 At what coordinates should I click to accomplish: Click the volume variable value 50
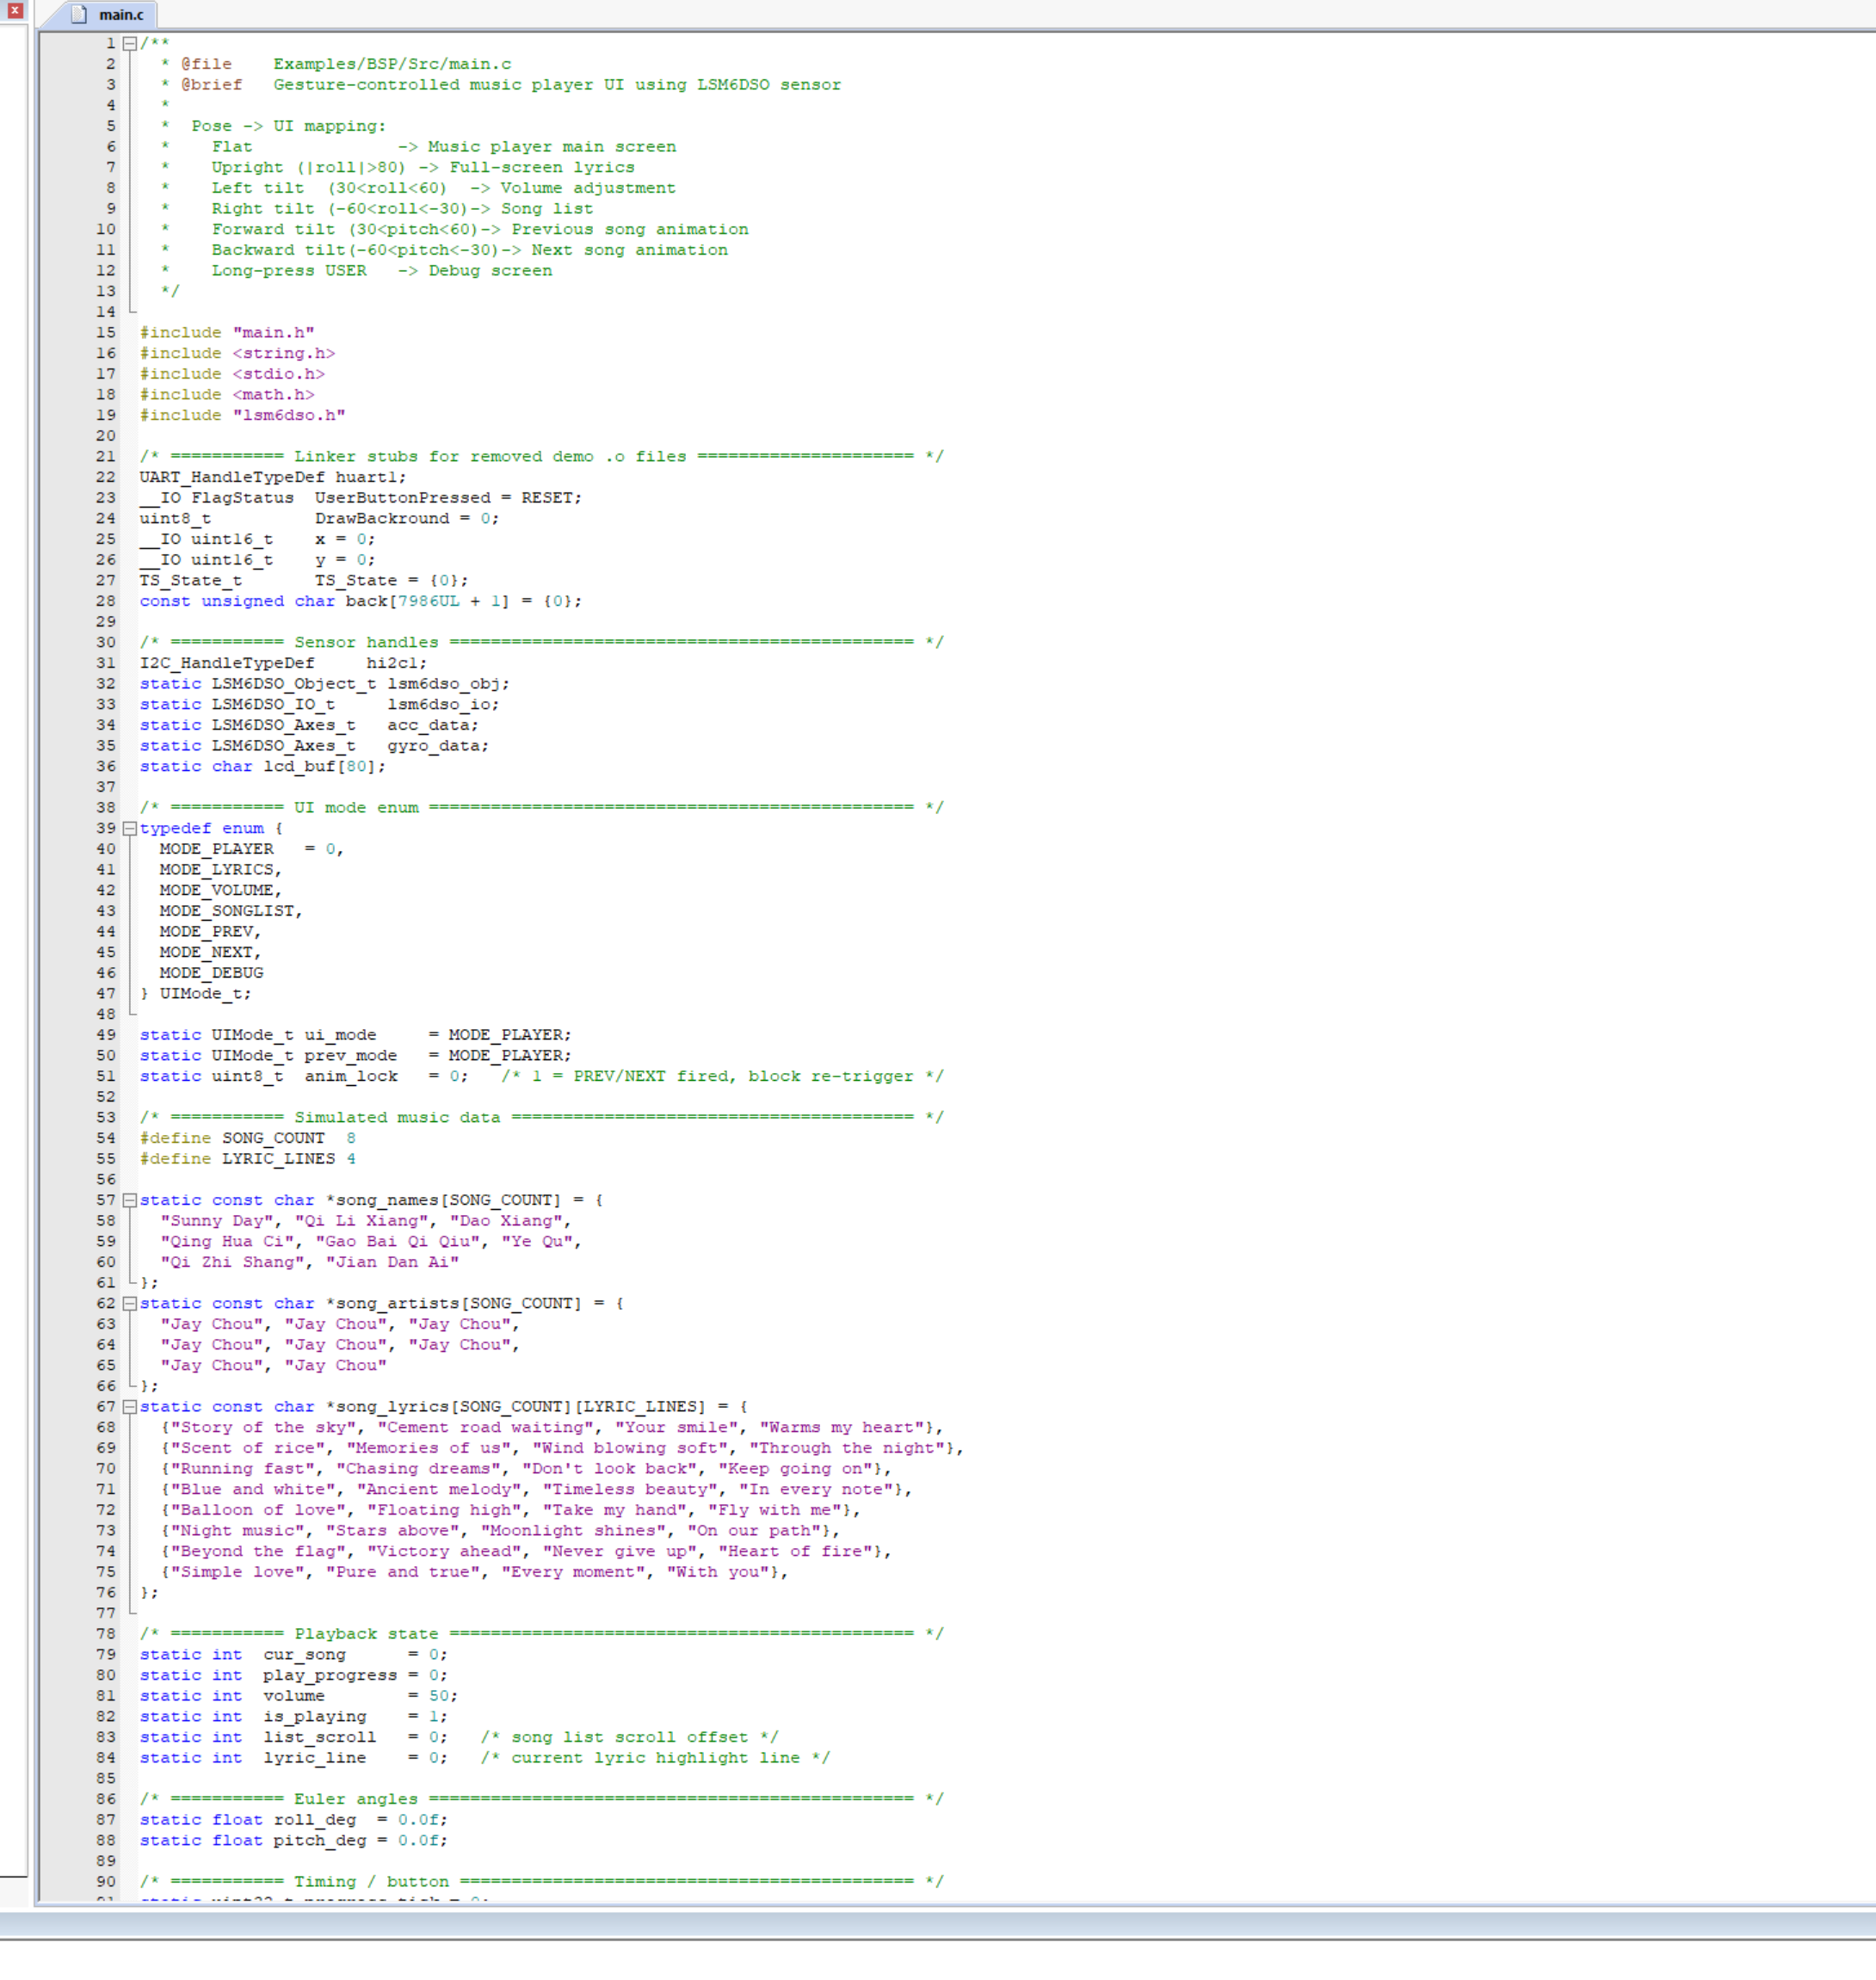click(439, 1696)
